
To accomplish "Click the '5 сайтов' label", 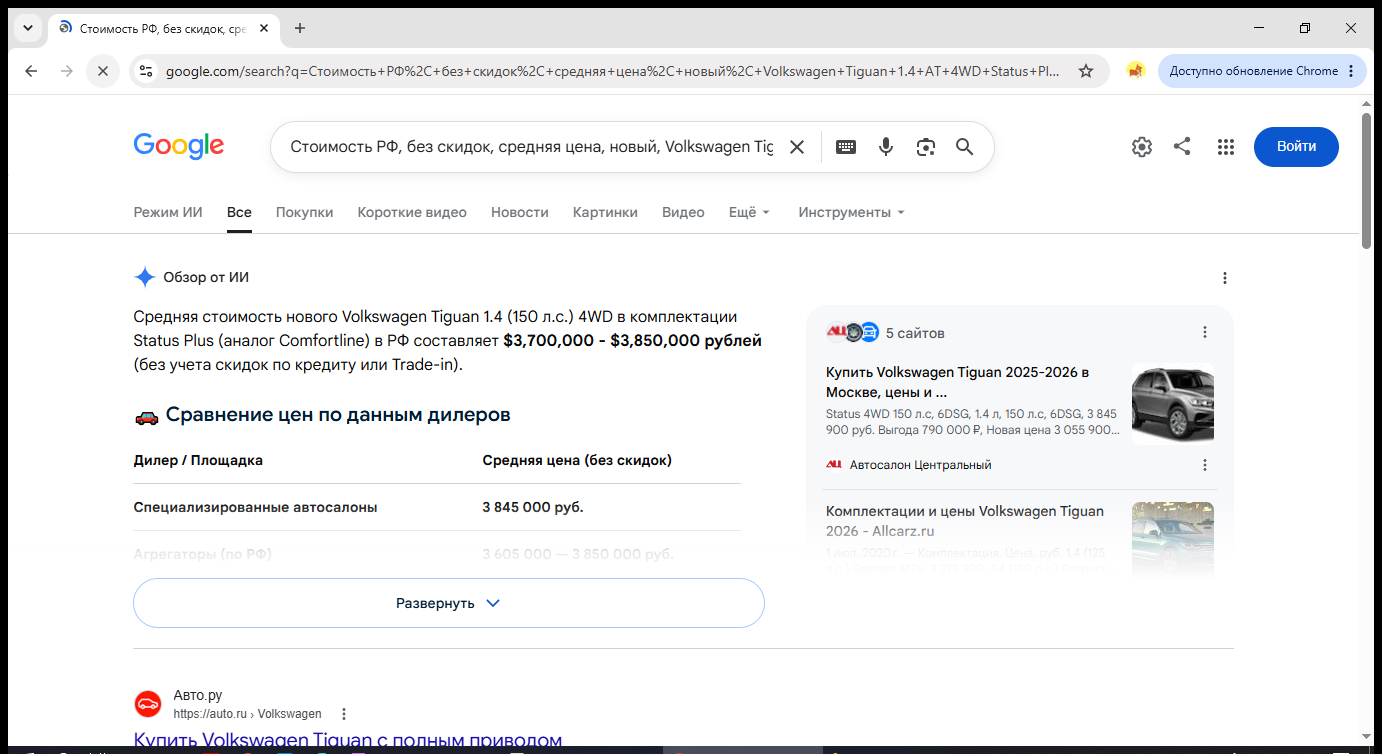I will coord(915,333).
